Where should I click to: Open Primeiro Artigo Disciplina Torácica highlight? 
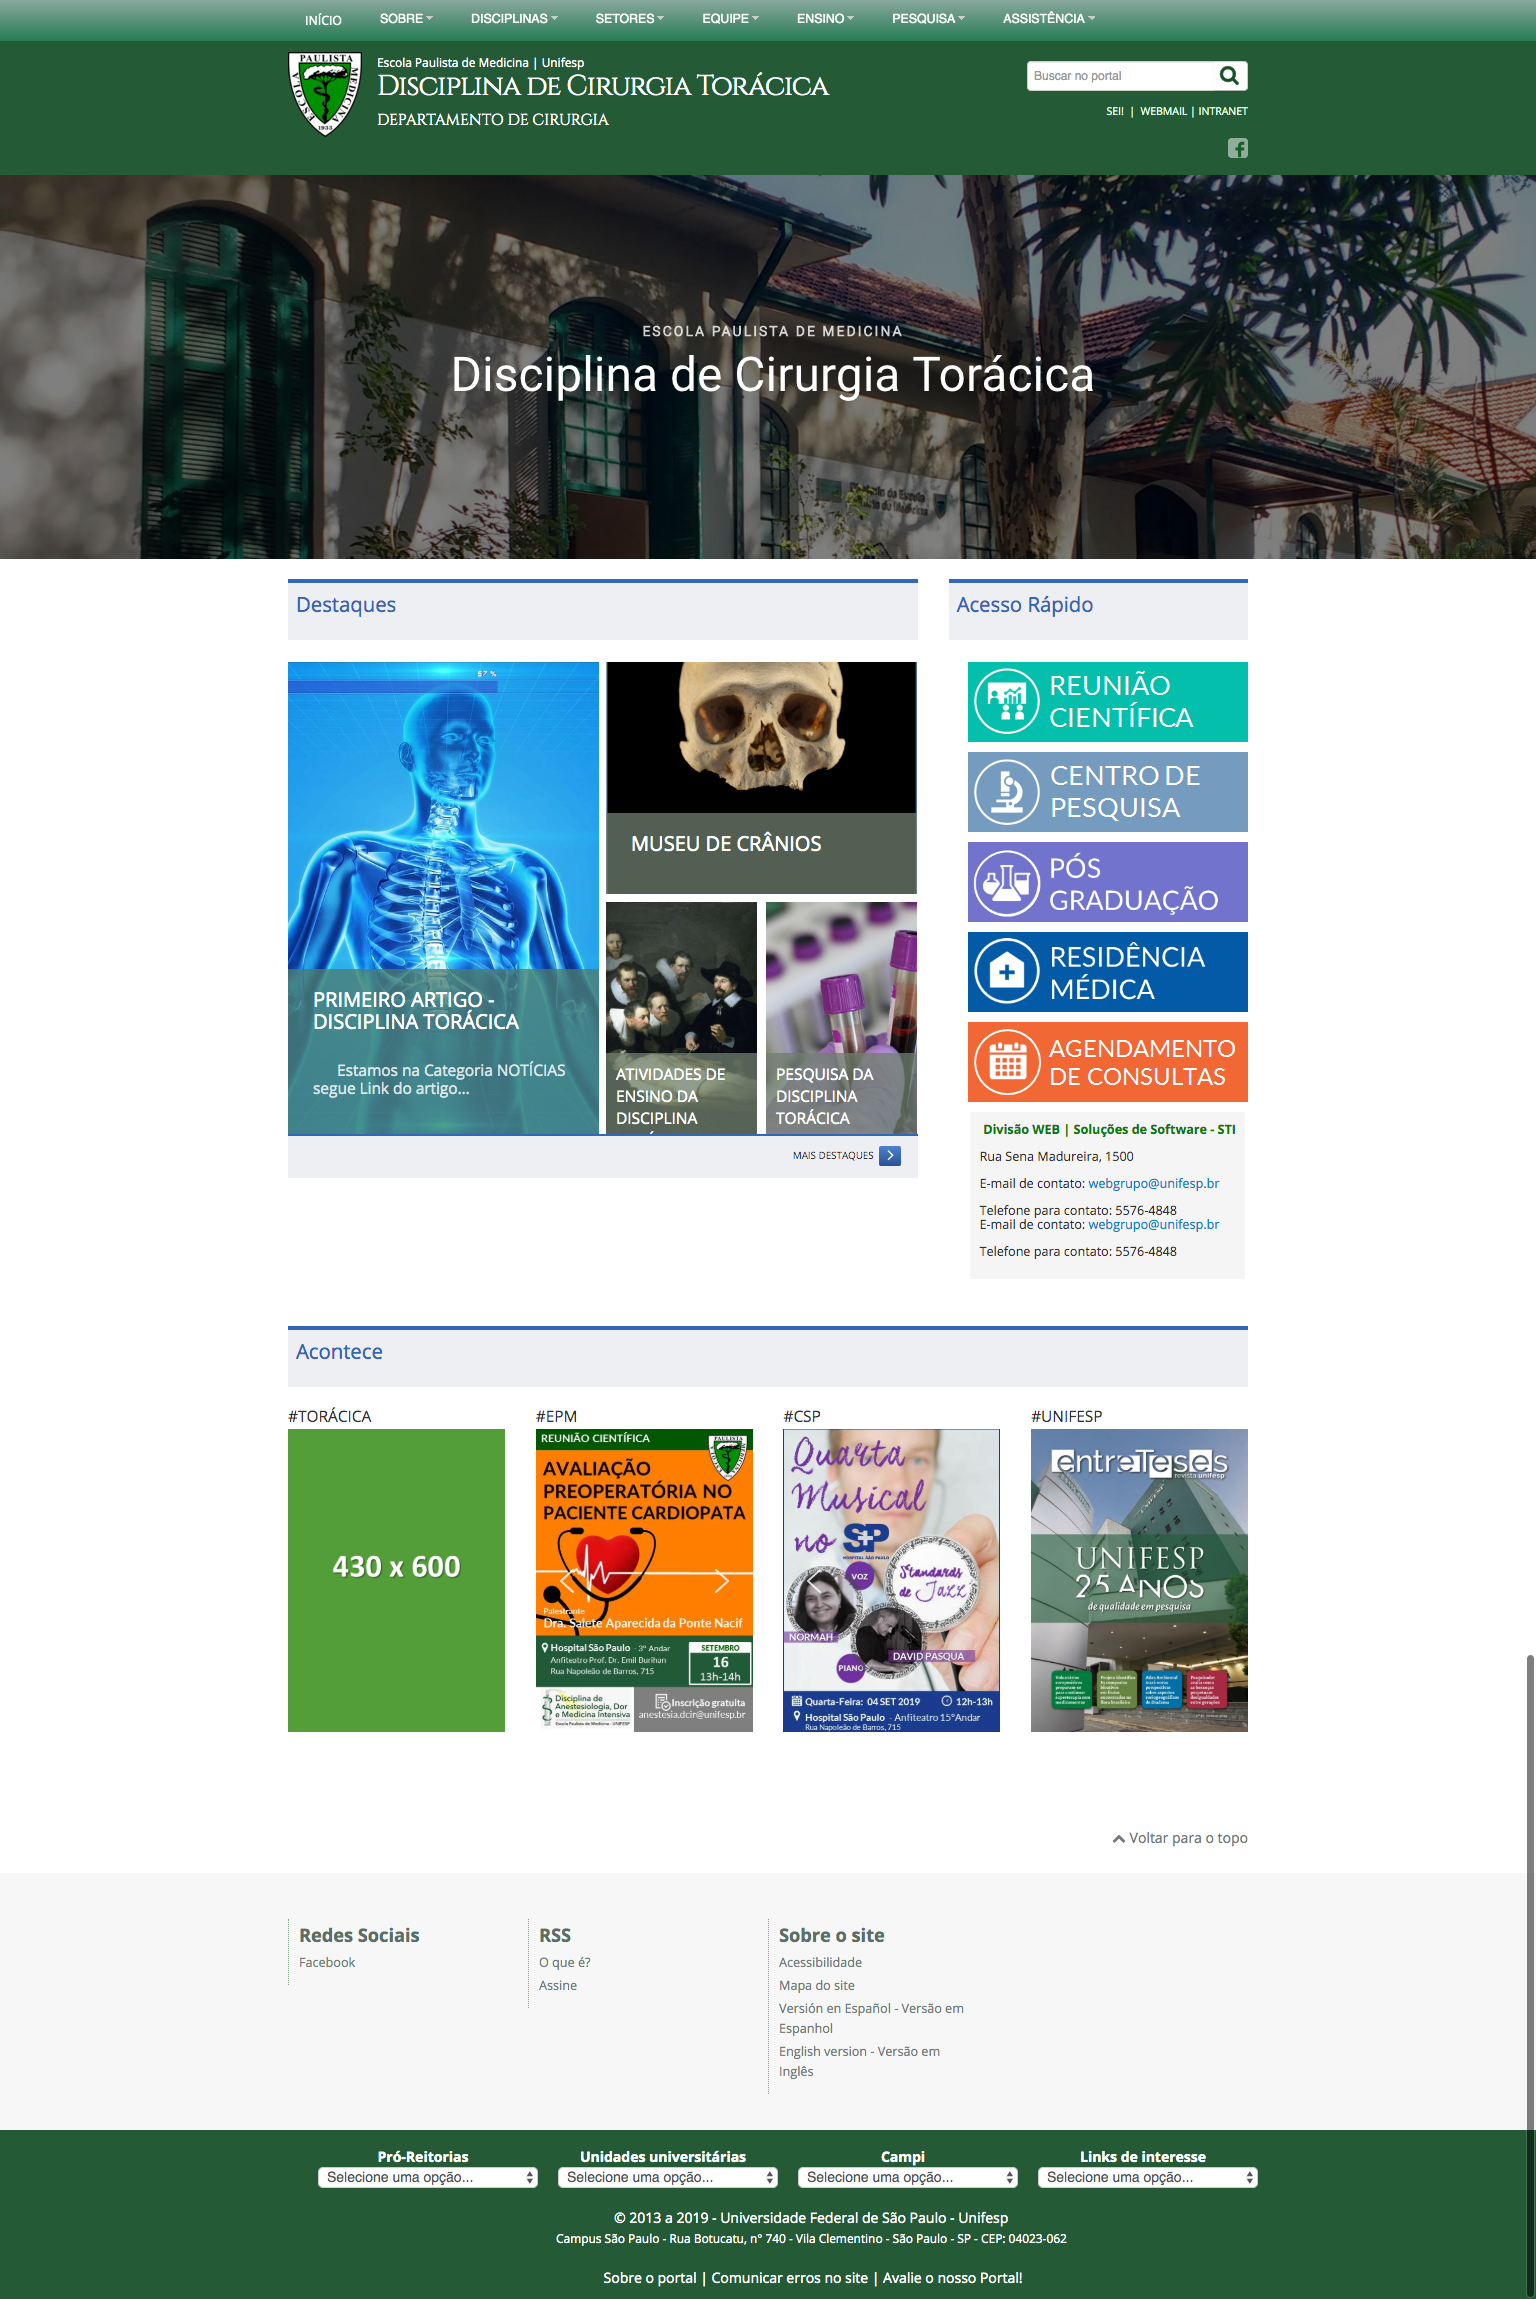(x=443, y=898)
